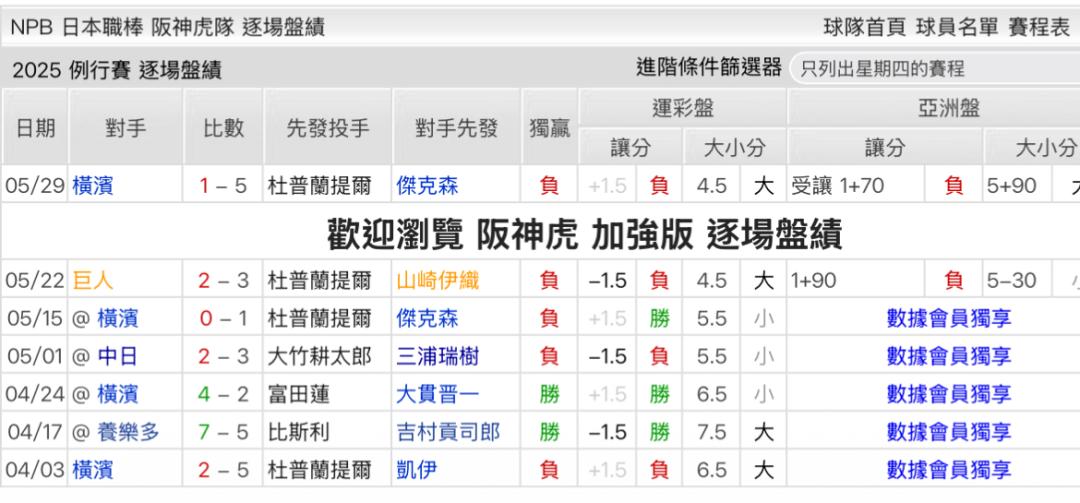
Task: Click the 對手 column header
Action: tap(126, 127)
